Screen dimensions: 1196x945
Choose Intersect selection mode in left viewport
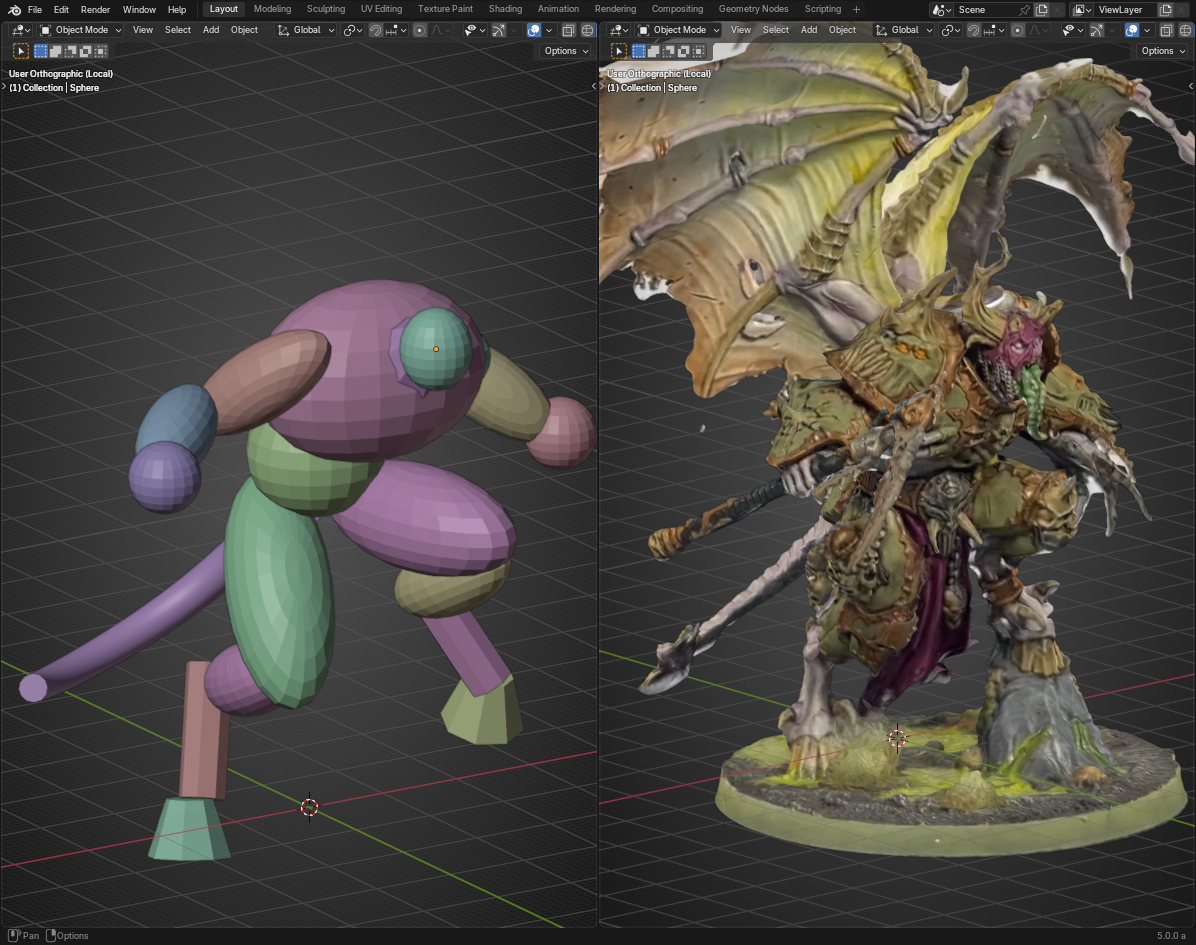100,51
